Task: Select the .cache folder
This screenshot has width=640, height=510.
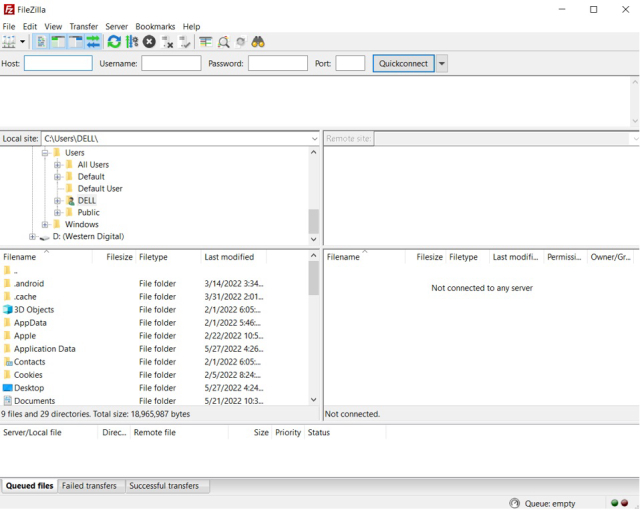Action: click(25, 297)
